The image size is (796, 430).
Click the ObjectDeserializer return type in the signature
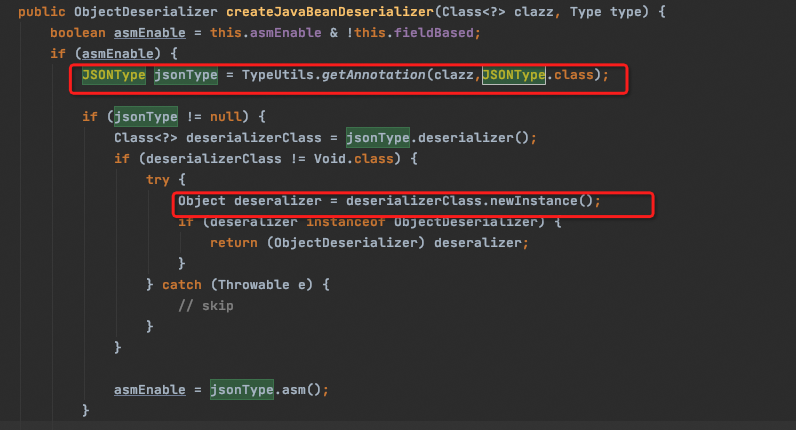pyautogui.click(x=146, y=12)
